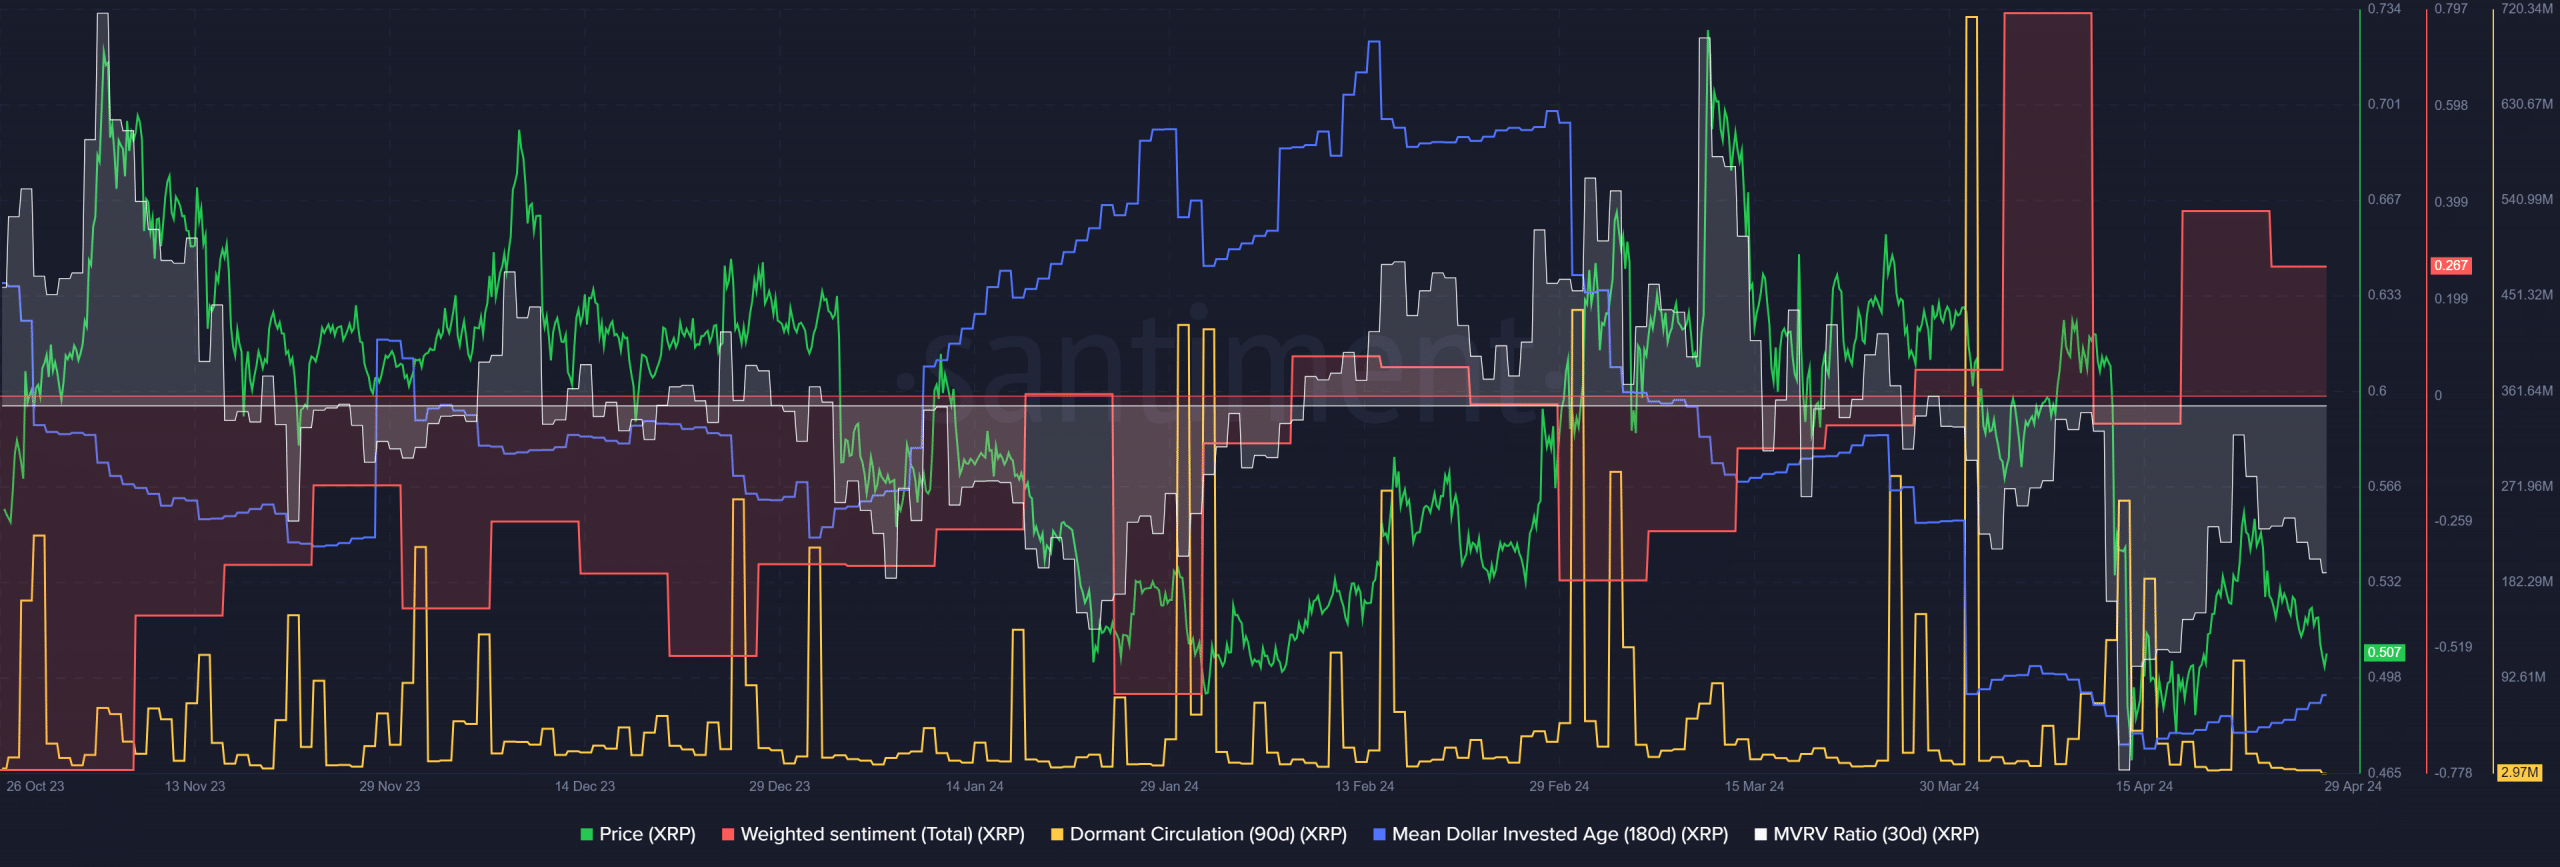Select the 30 Mar 24 date label
Screen dimensions: 2560x867
[x=1949, y=786]
